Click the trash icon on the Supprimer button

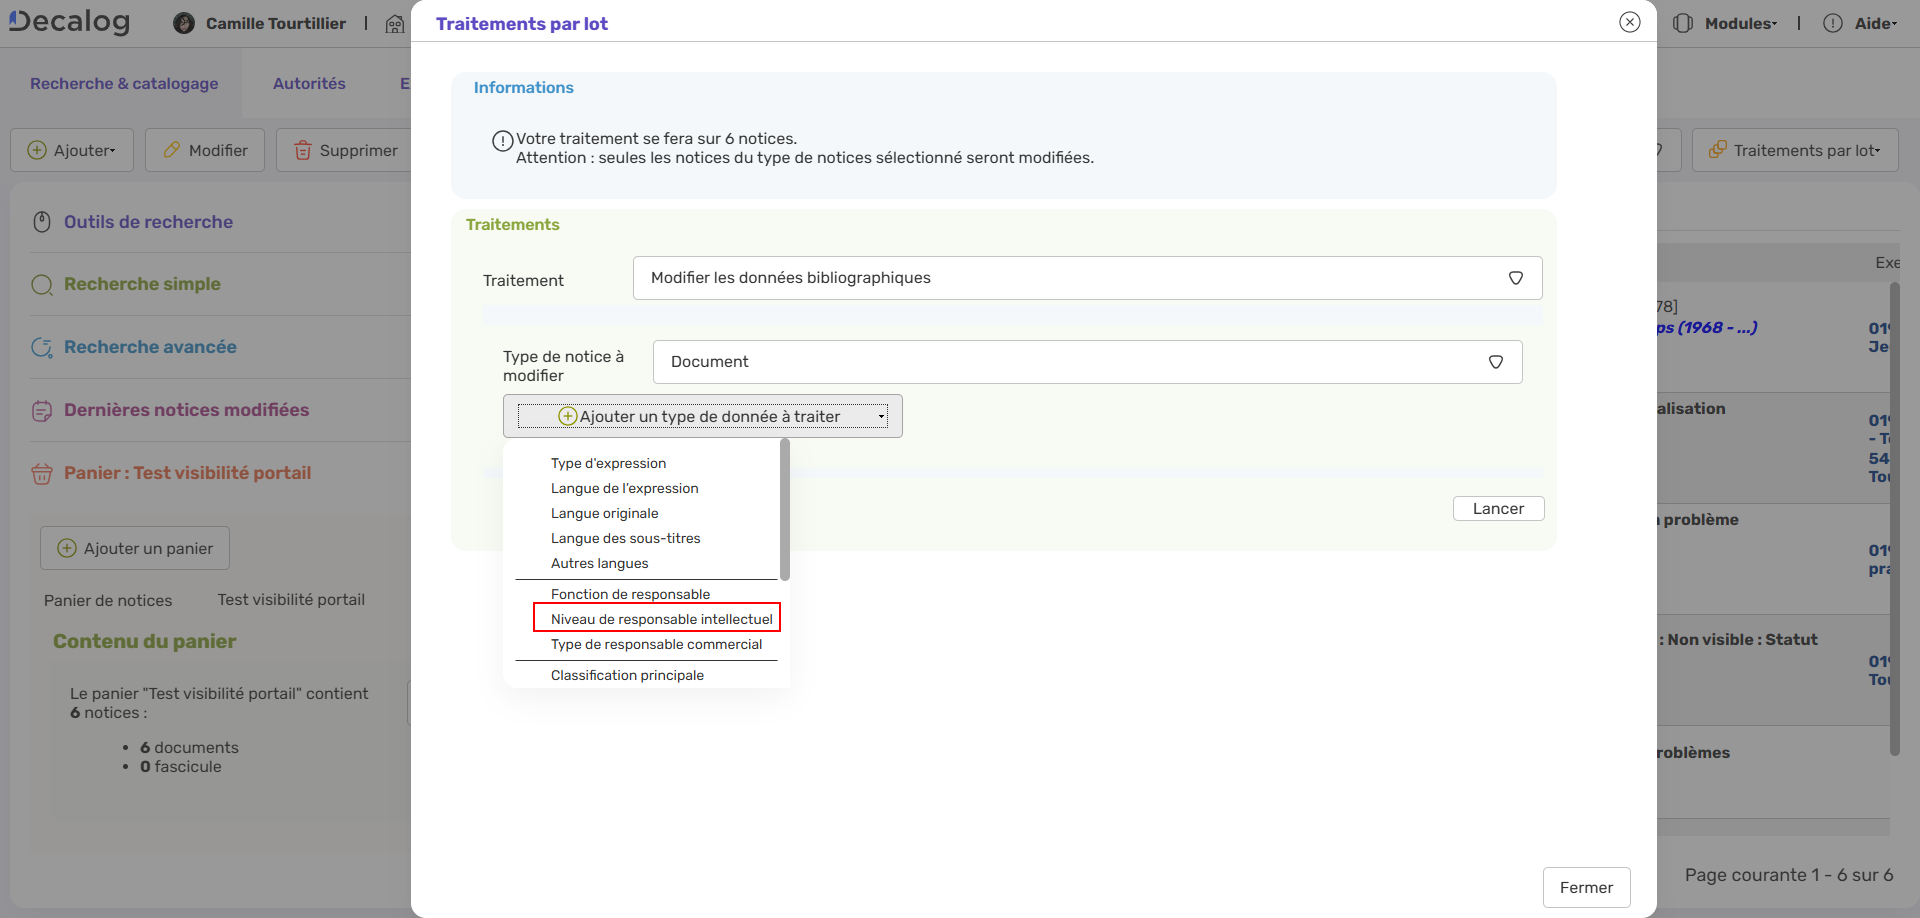tap(303, 150)
